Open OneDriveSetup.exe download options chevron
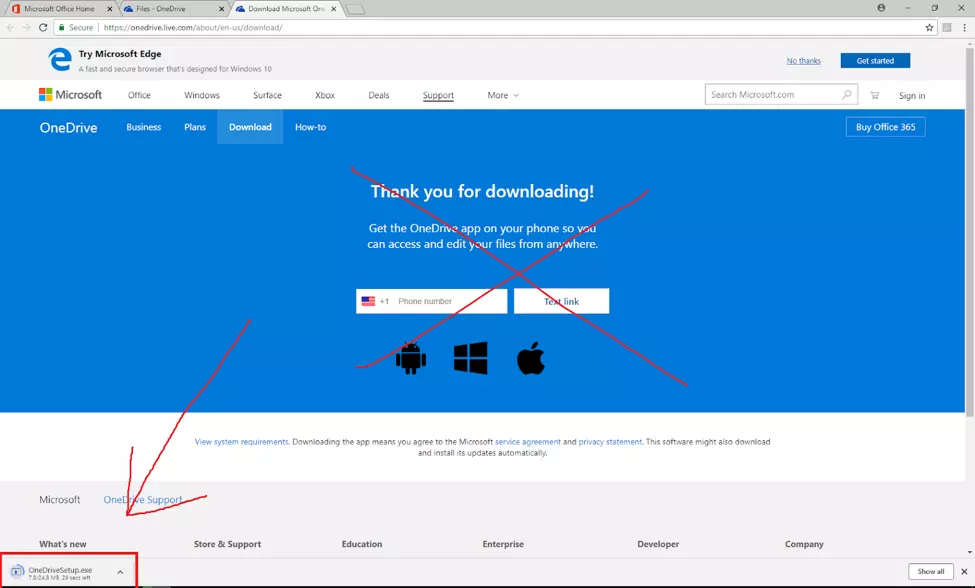The height and width of the screenshot is (588, 975). [x=120, y=572]
